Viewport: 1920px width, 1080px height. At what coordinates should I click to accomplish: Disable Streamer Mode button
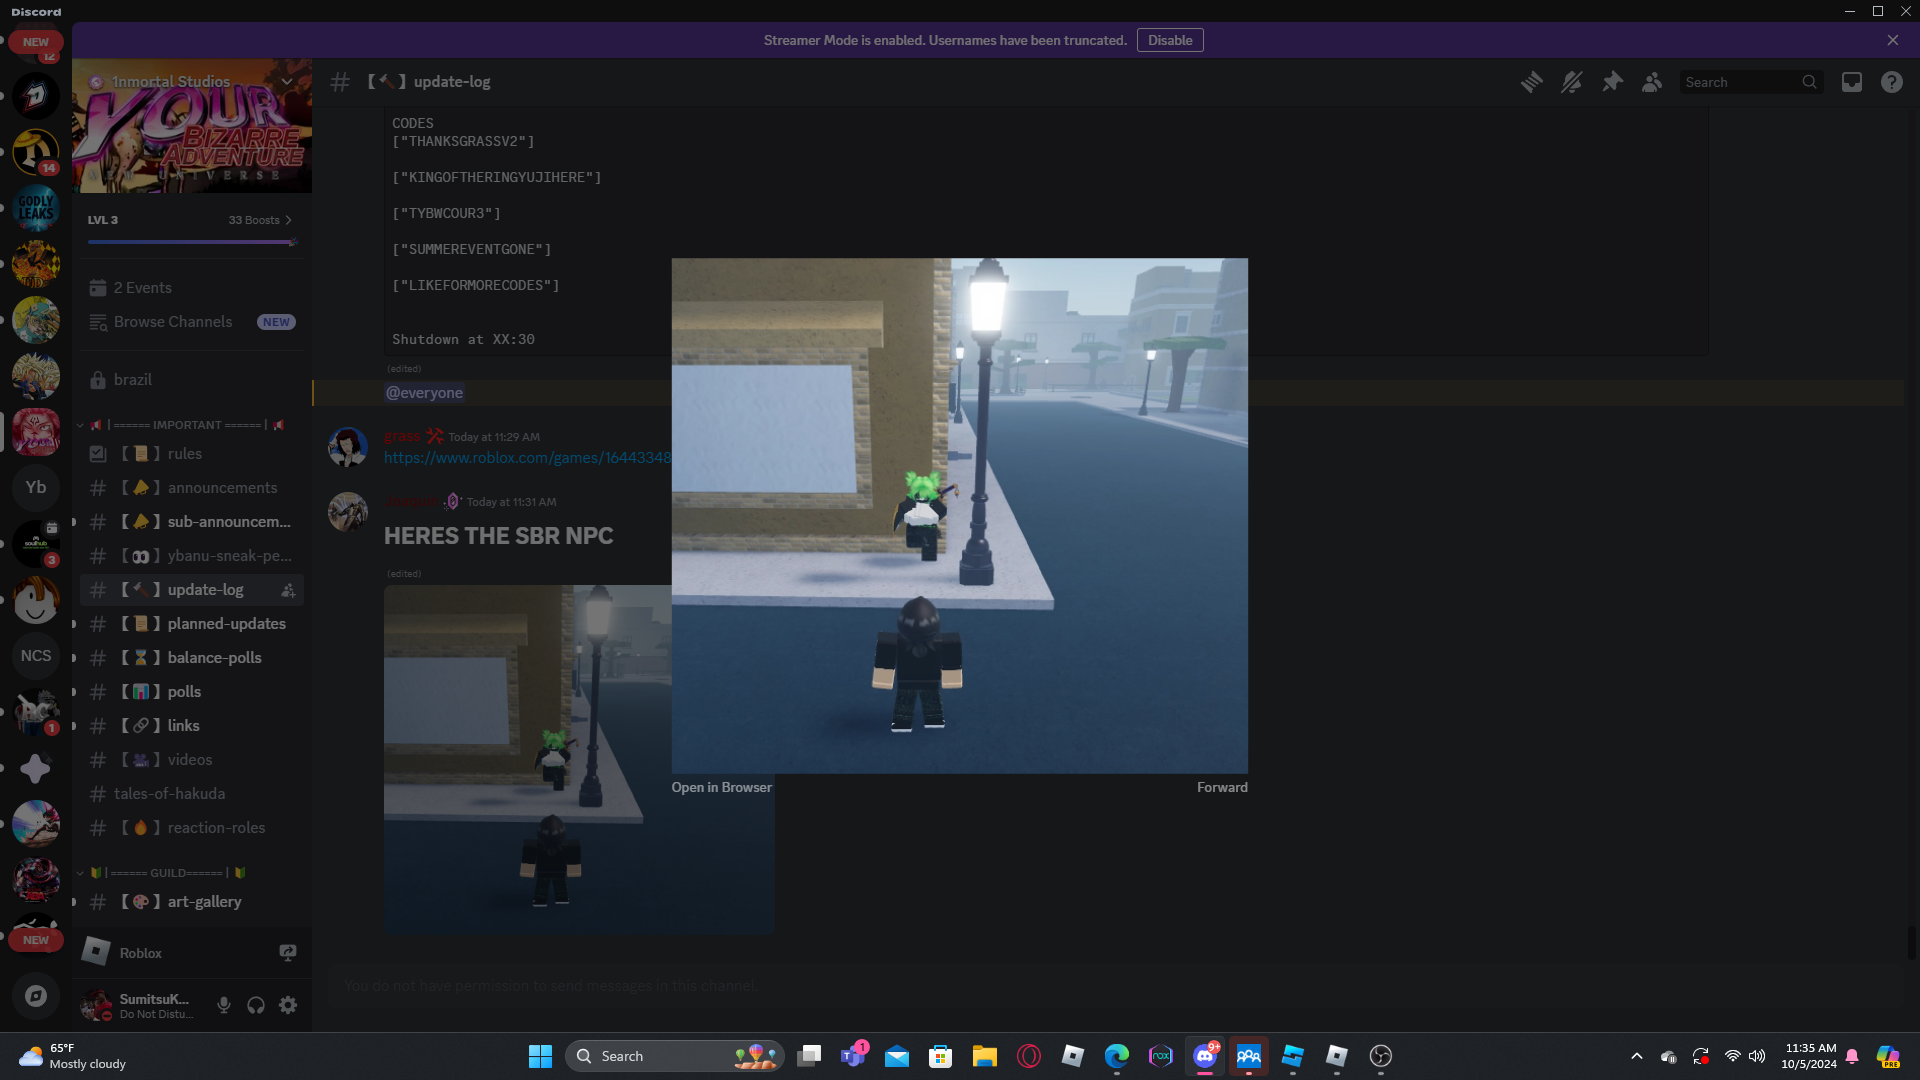1169,40
